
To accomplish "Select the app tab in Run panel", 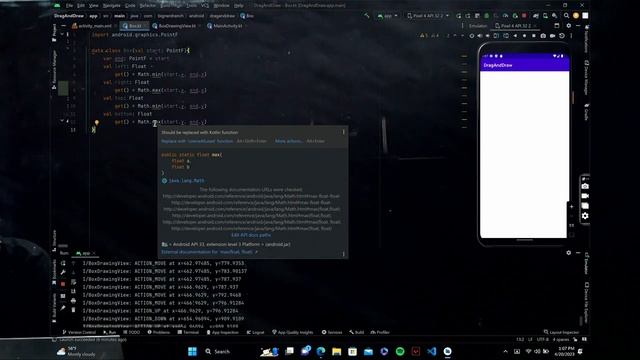I will point(85,253).
